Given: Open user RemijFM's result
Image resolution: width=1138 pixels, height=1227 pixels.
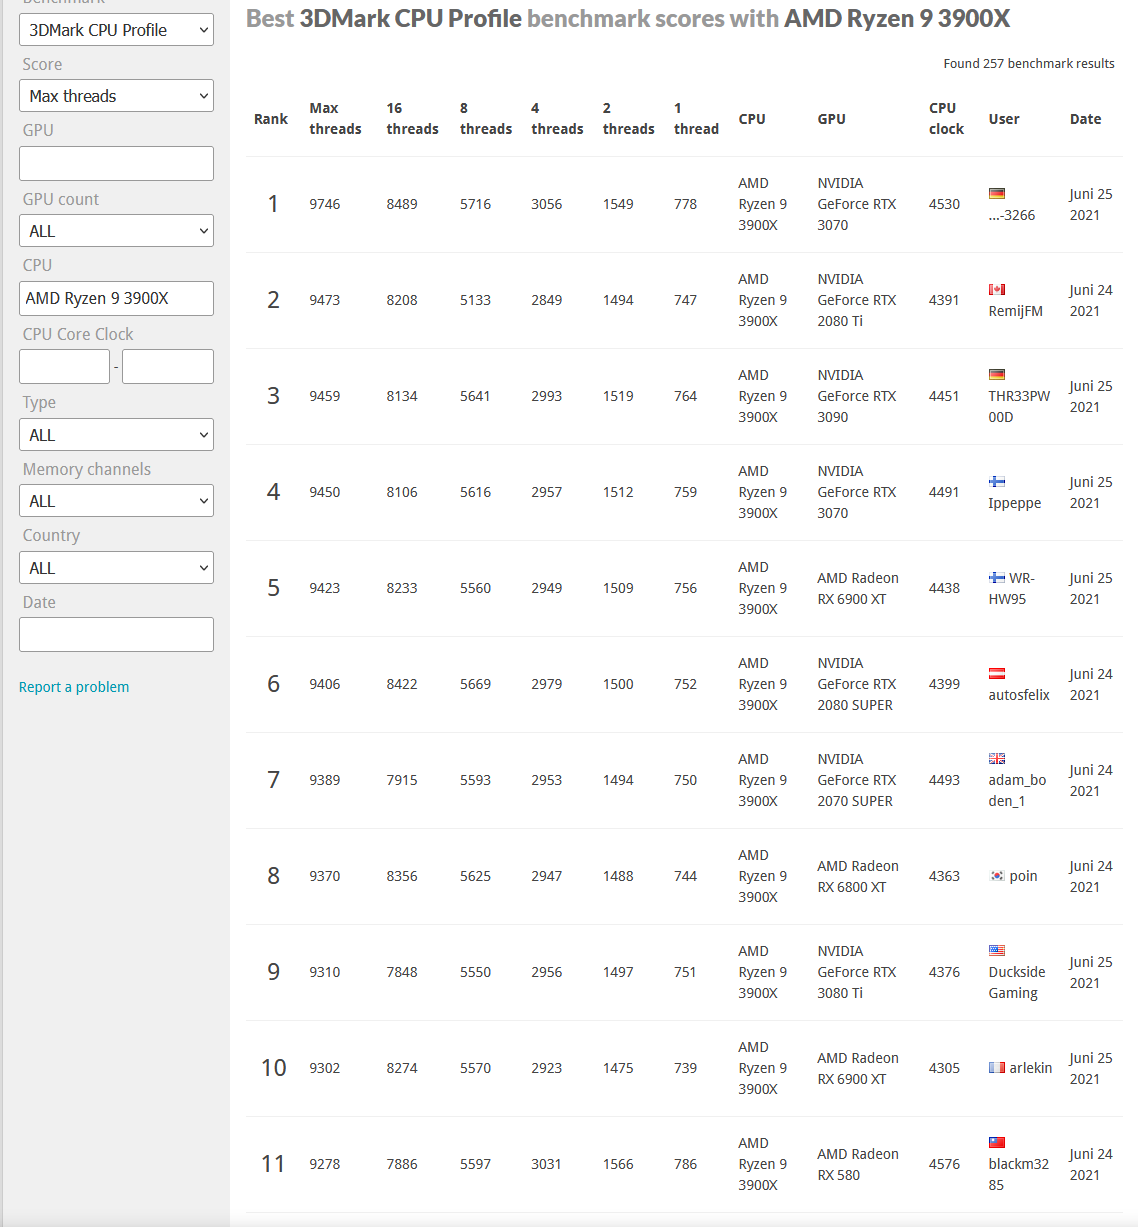Looking at the screenshot, I should click(x=1015, y=311).
